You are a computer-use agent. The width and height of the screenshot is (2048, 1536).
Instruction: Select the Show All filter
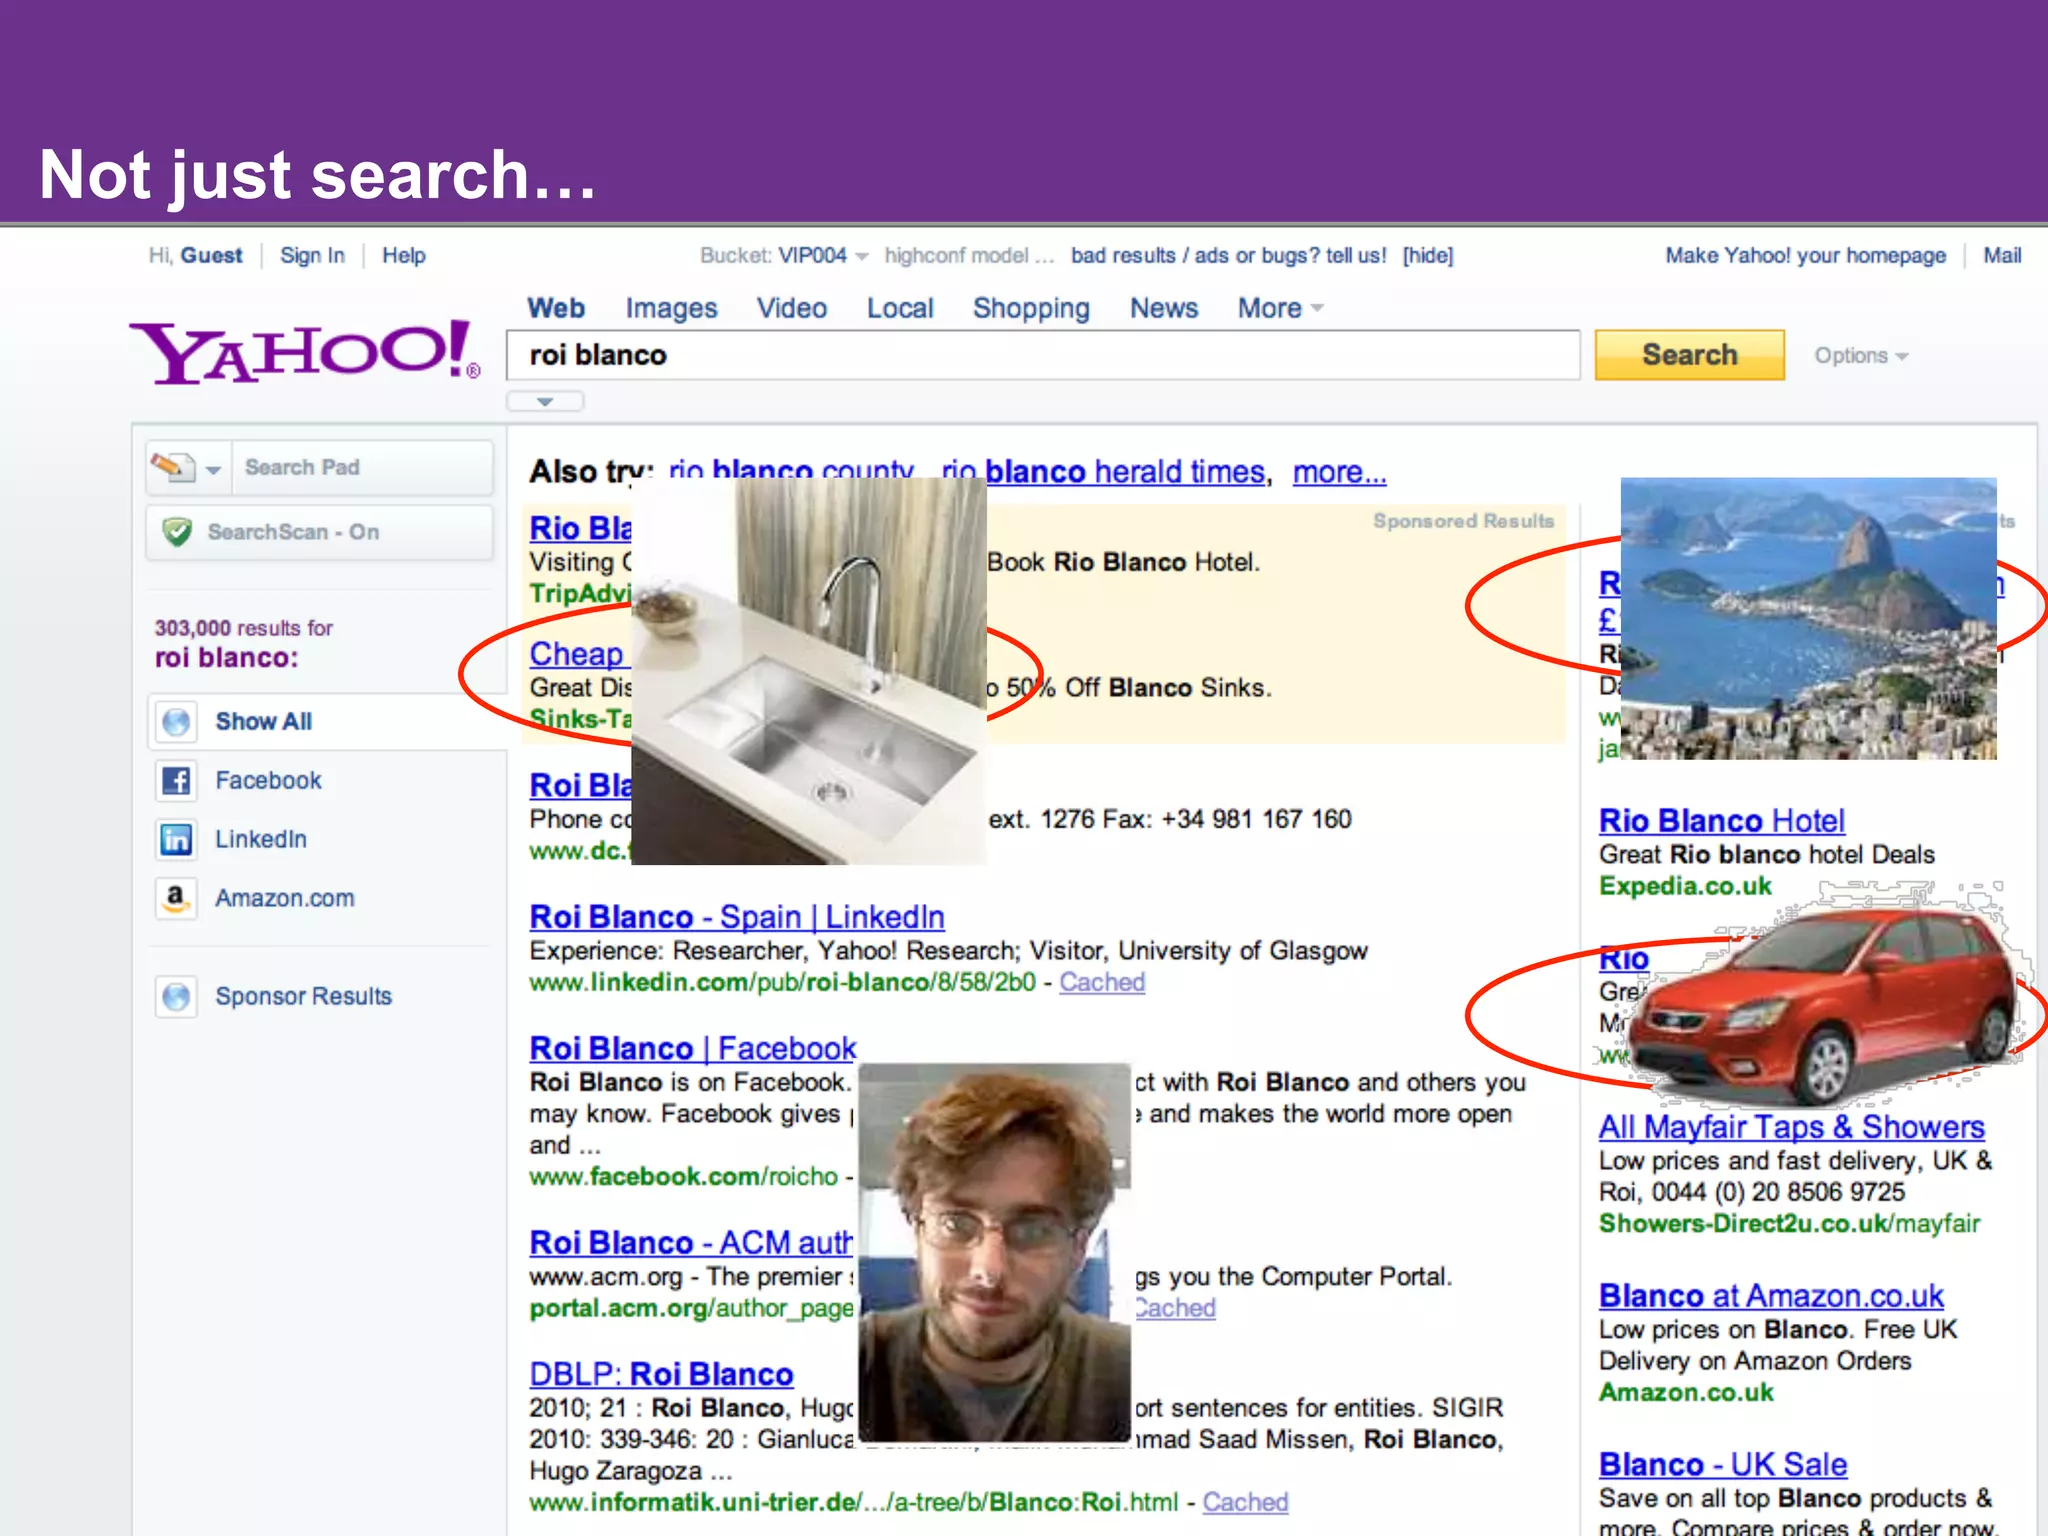(x=264, y=722)
